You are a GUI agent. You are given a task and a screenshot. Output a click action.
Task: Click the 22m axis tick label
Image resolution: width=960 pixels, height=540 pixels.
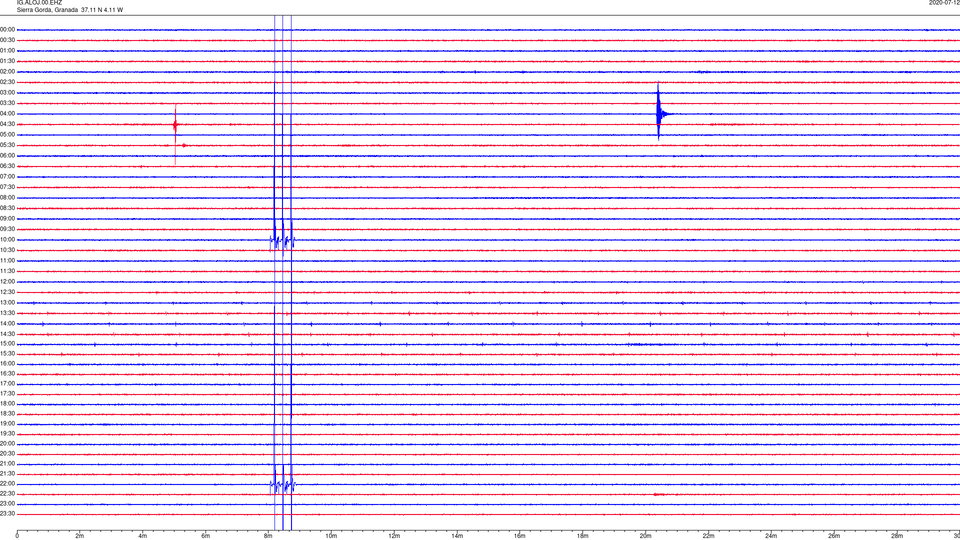708,536
